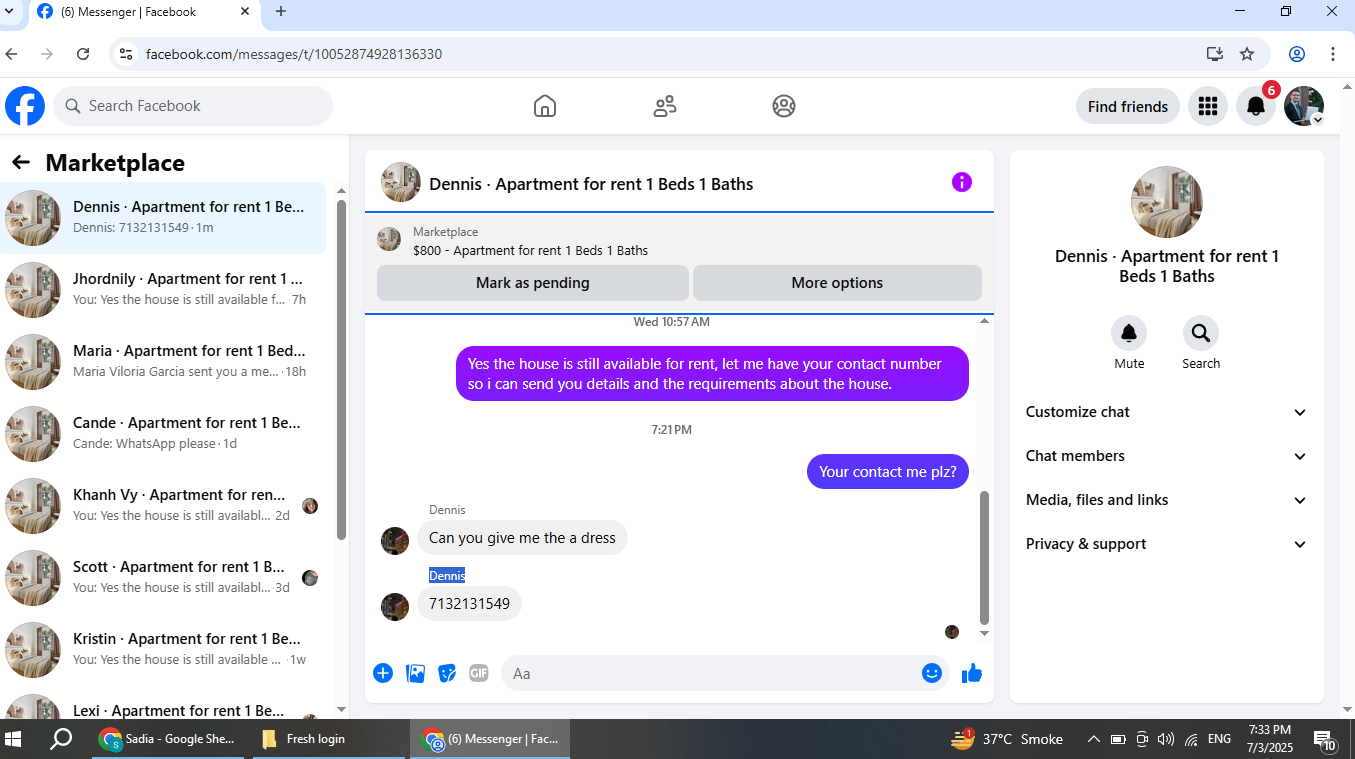Screen dimensions: 1355x759
Task: Open more actions plus icon in composer
Action: tap(383, 673)
